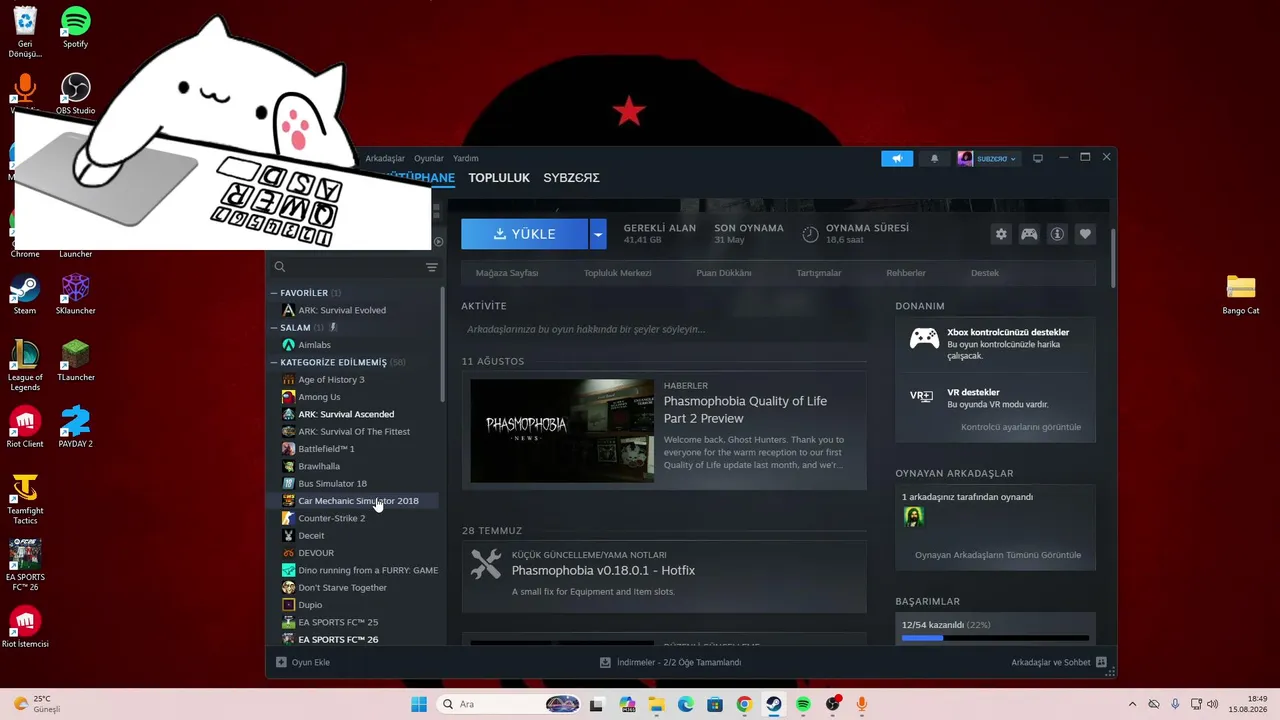Open Bango Cat folder on the desktop

1241,295
